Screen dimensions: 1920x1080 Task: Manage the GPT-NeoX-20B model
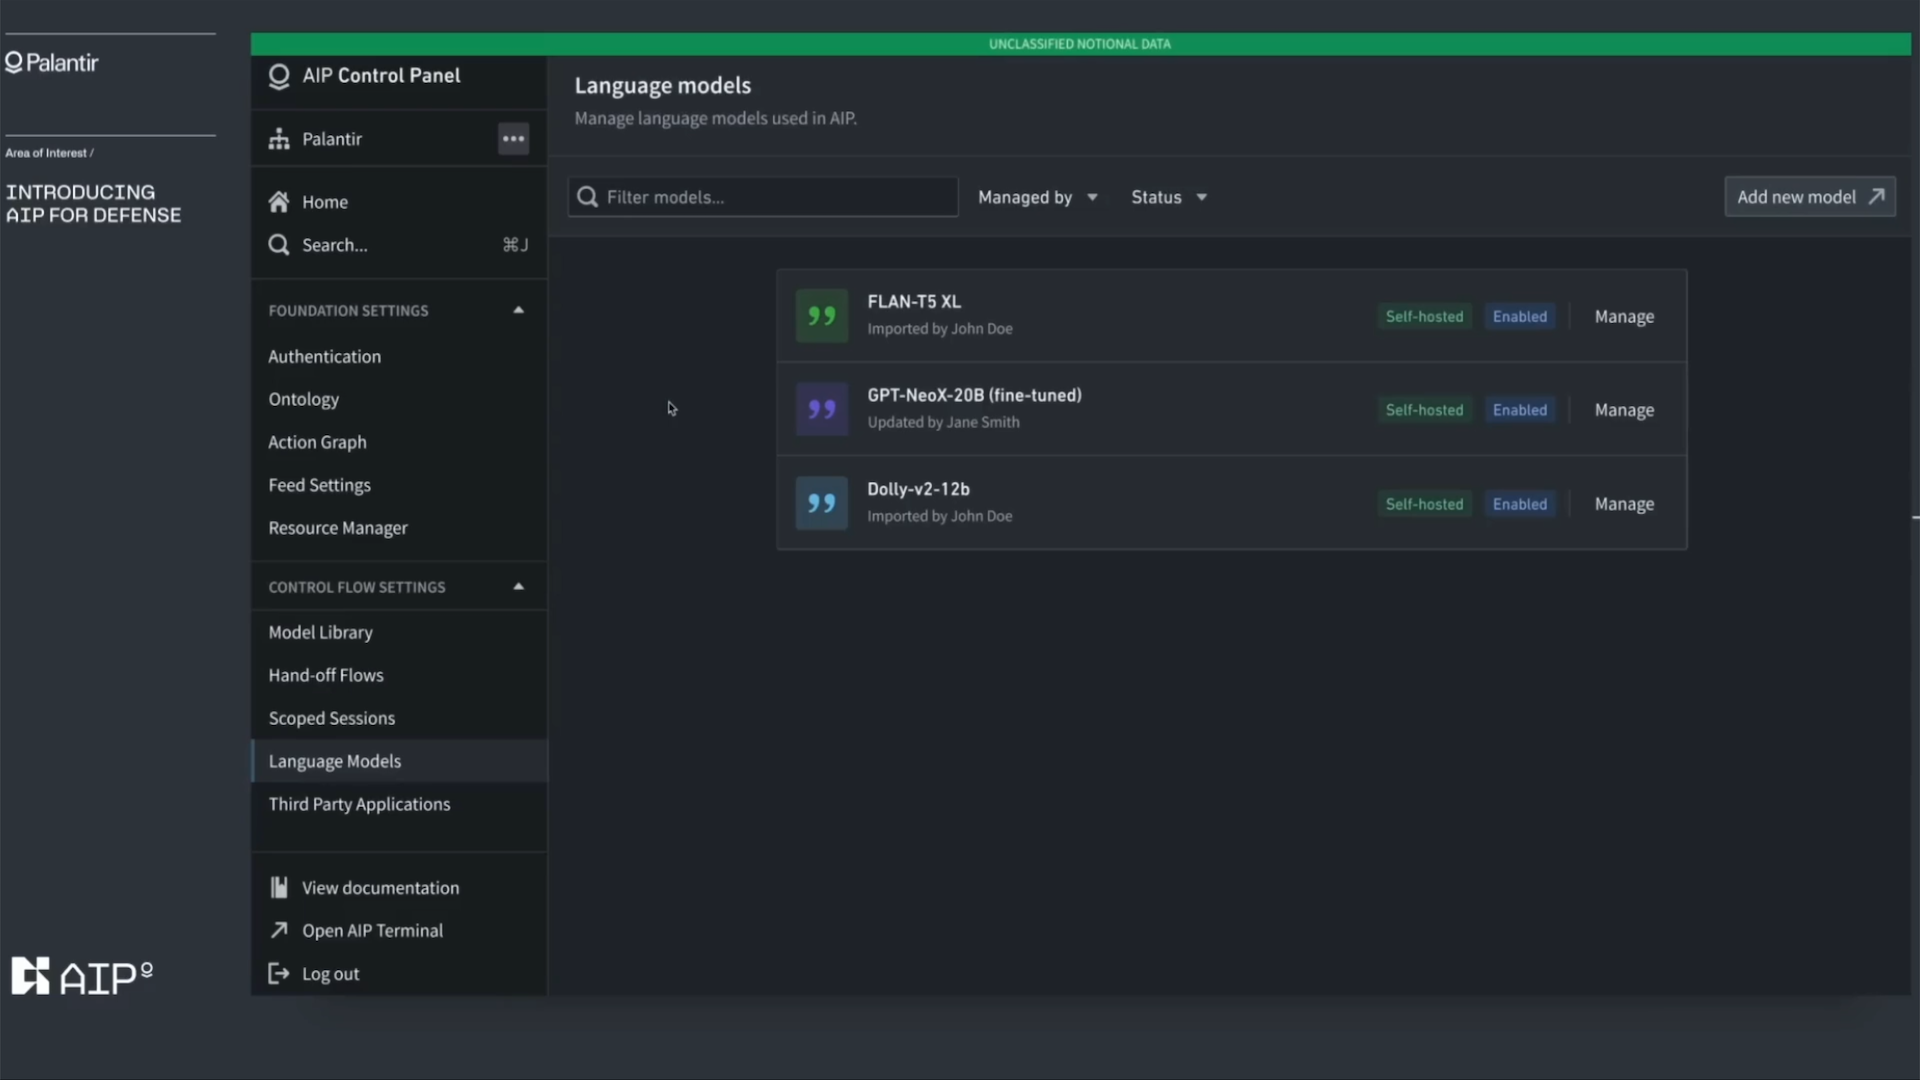pyautogui.click(x=1623, y=410)
